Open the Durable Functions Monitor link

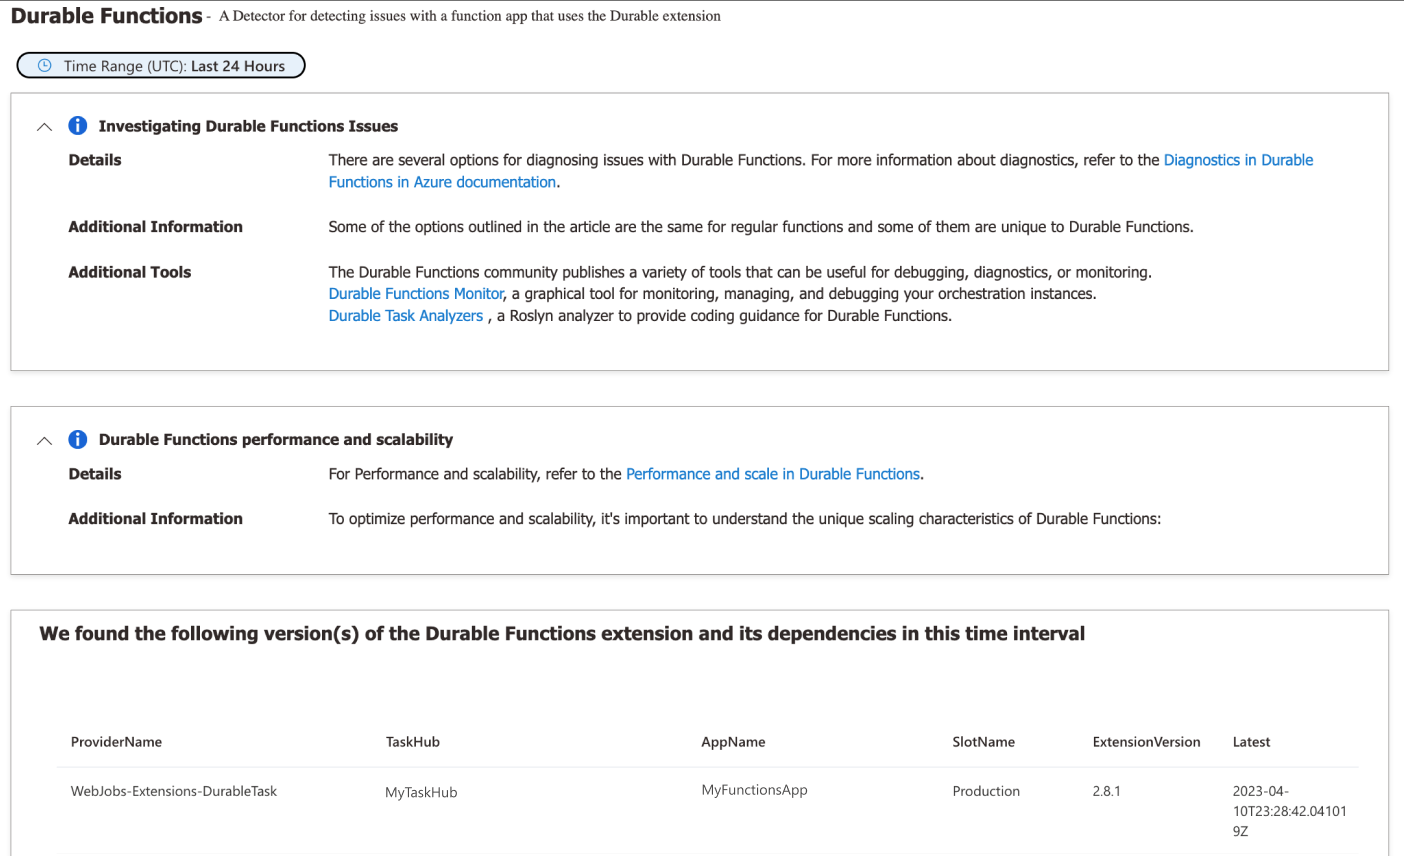click(415, 293)
